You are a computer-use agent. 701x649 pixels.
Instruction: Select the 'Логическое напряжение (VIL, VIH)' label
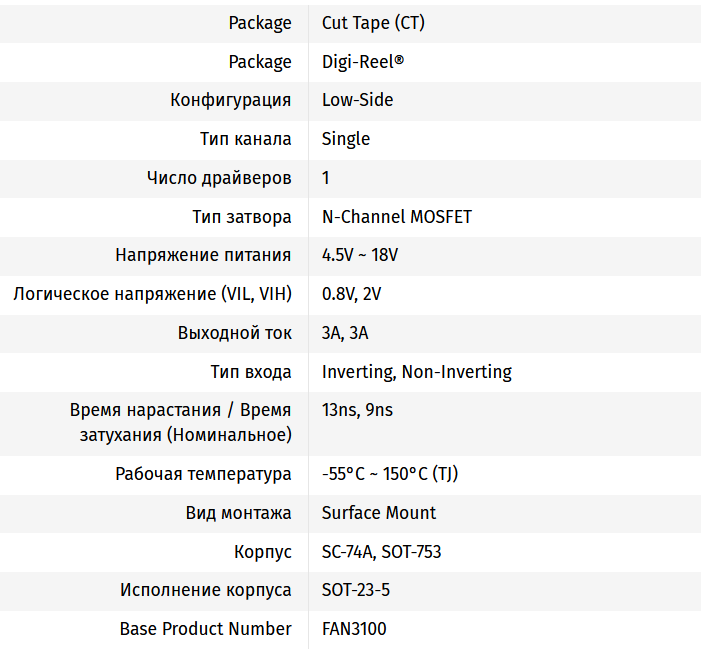tap(152, 294)
